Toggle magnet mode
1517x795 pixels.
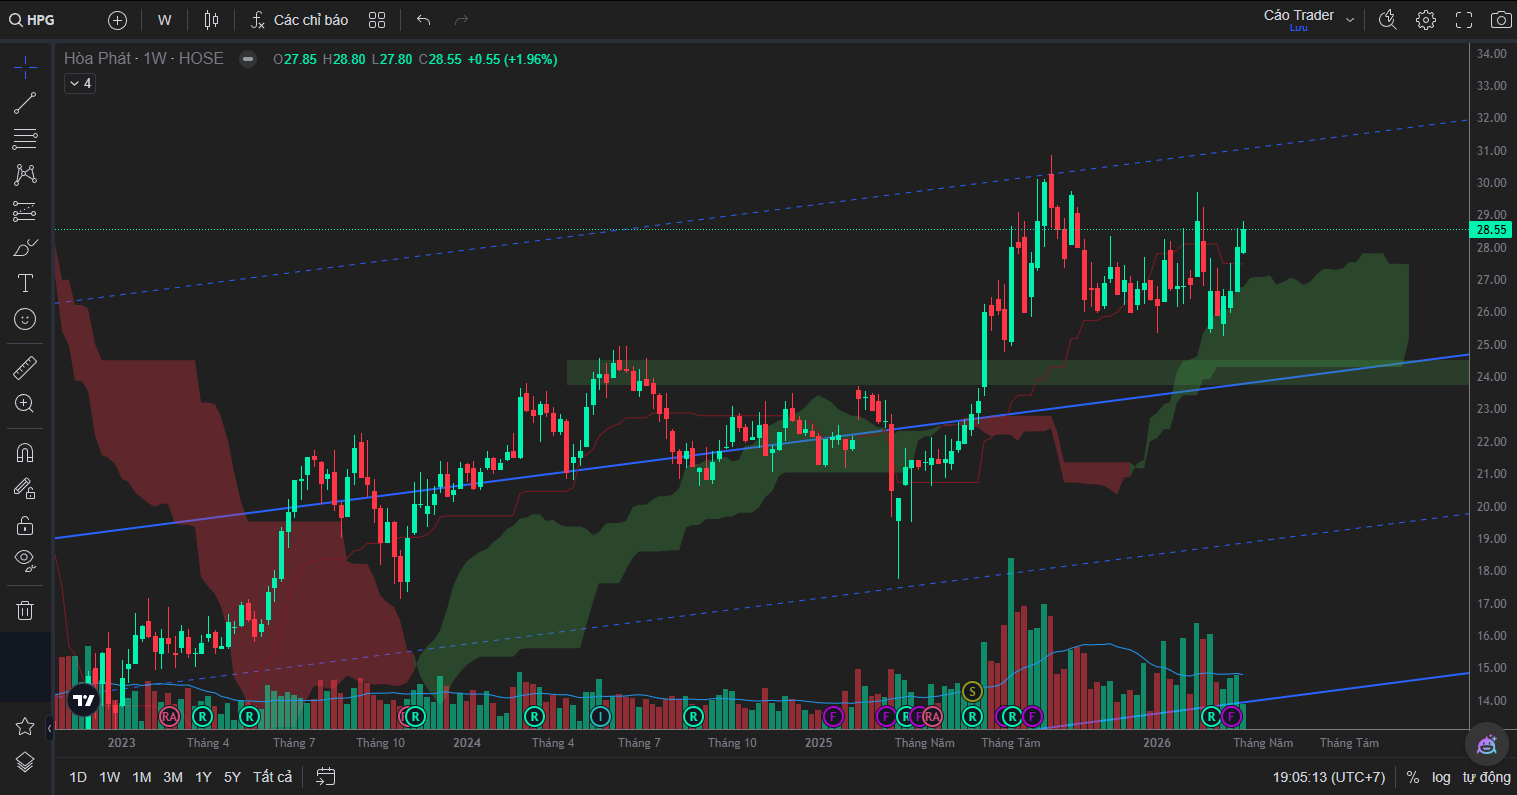tap(25, 452)
